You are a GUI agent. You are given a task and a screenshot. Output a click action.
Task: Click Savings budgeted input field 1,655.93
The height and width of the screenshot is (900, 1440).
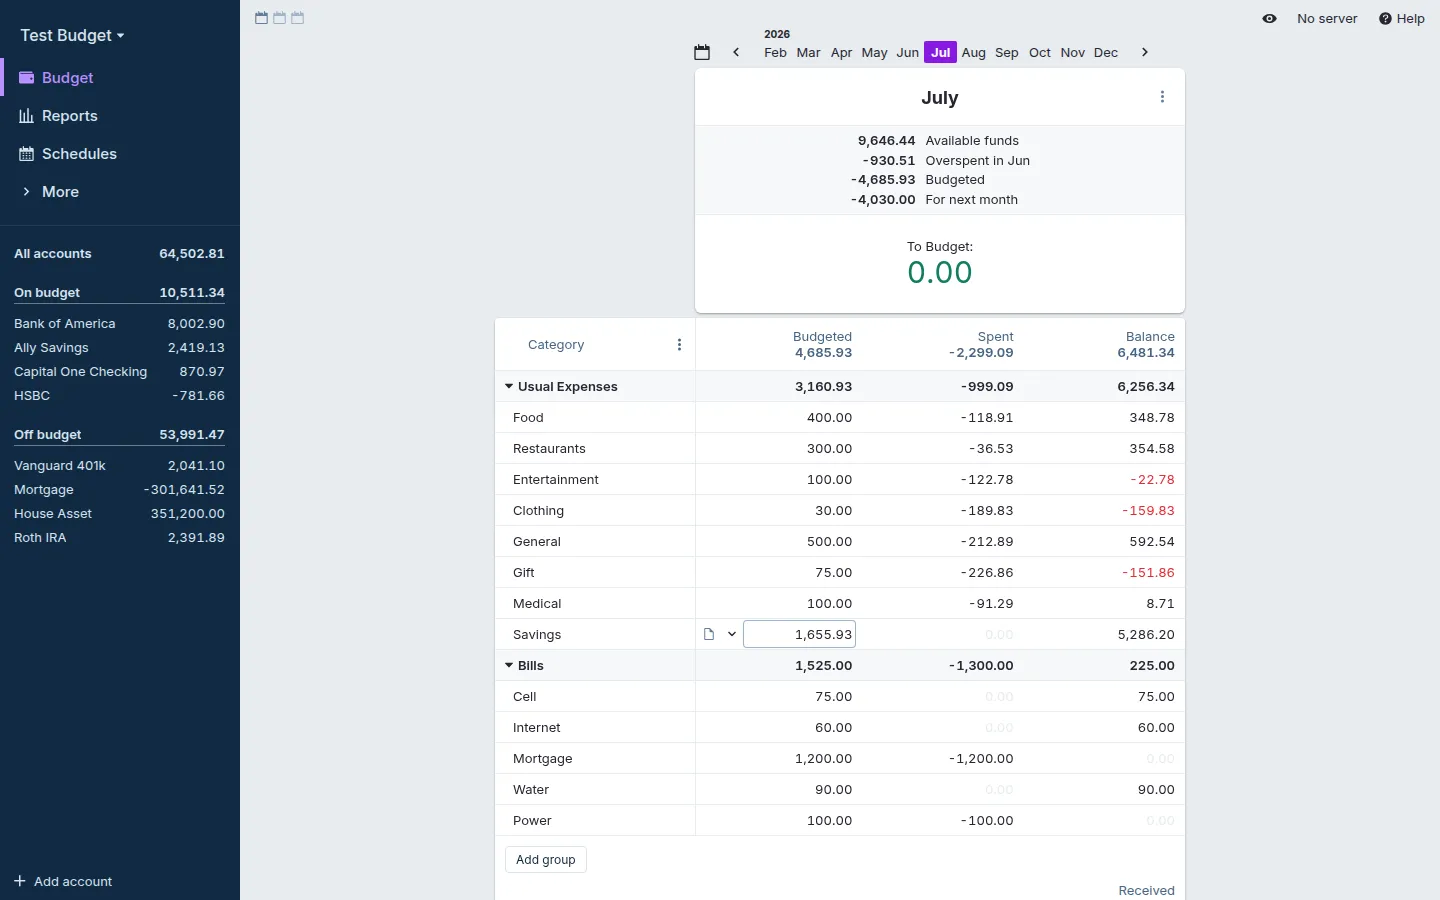click(x=800, y=634)
